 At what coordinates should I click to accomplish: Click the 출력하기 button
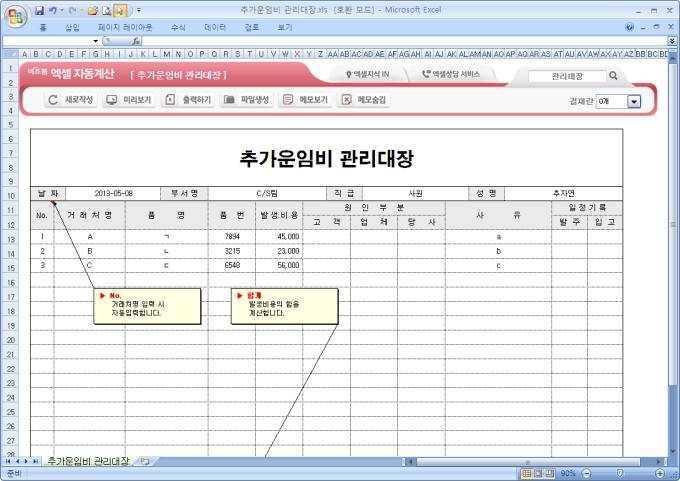[188, 100]
